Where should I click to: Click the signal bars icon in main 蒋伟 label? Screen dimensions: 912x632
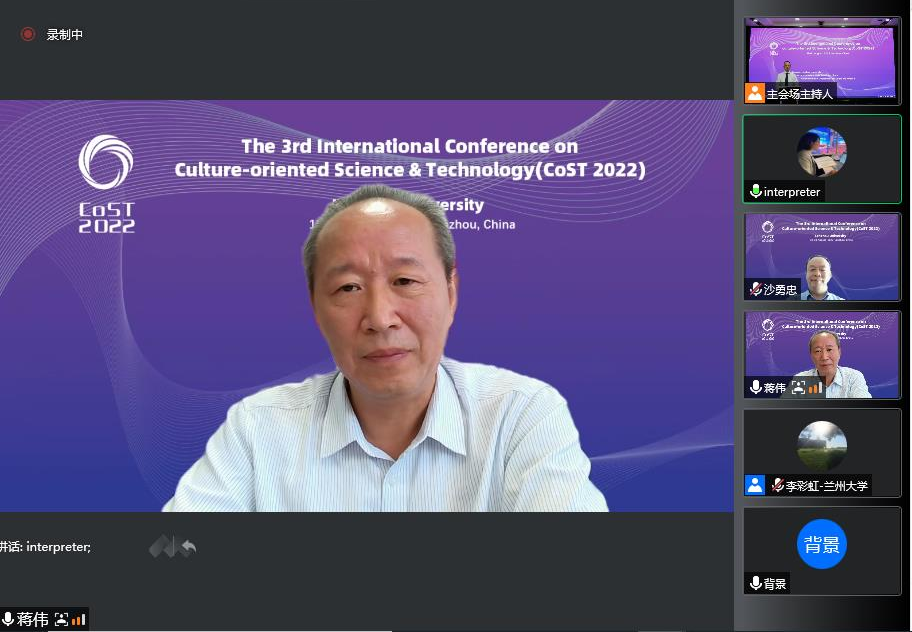[79, 620]
